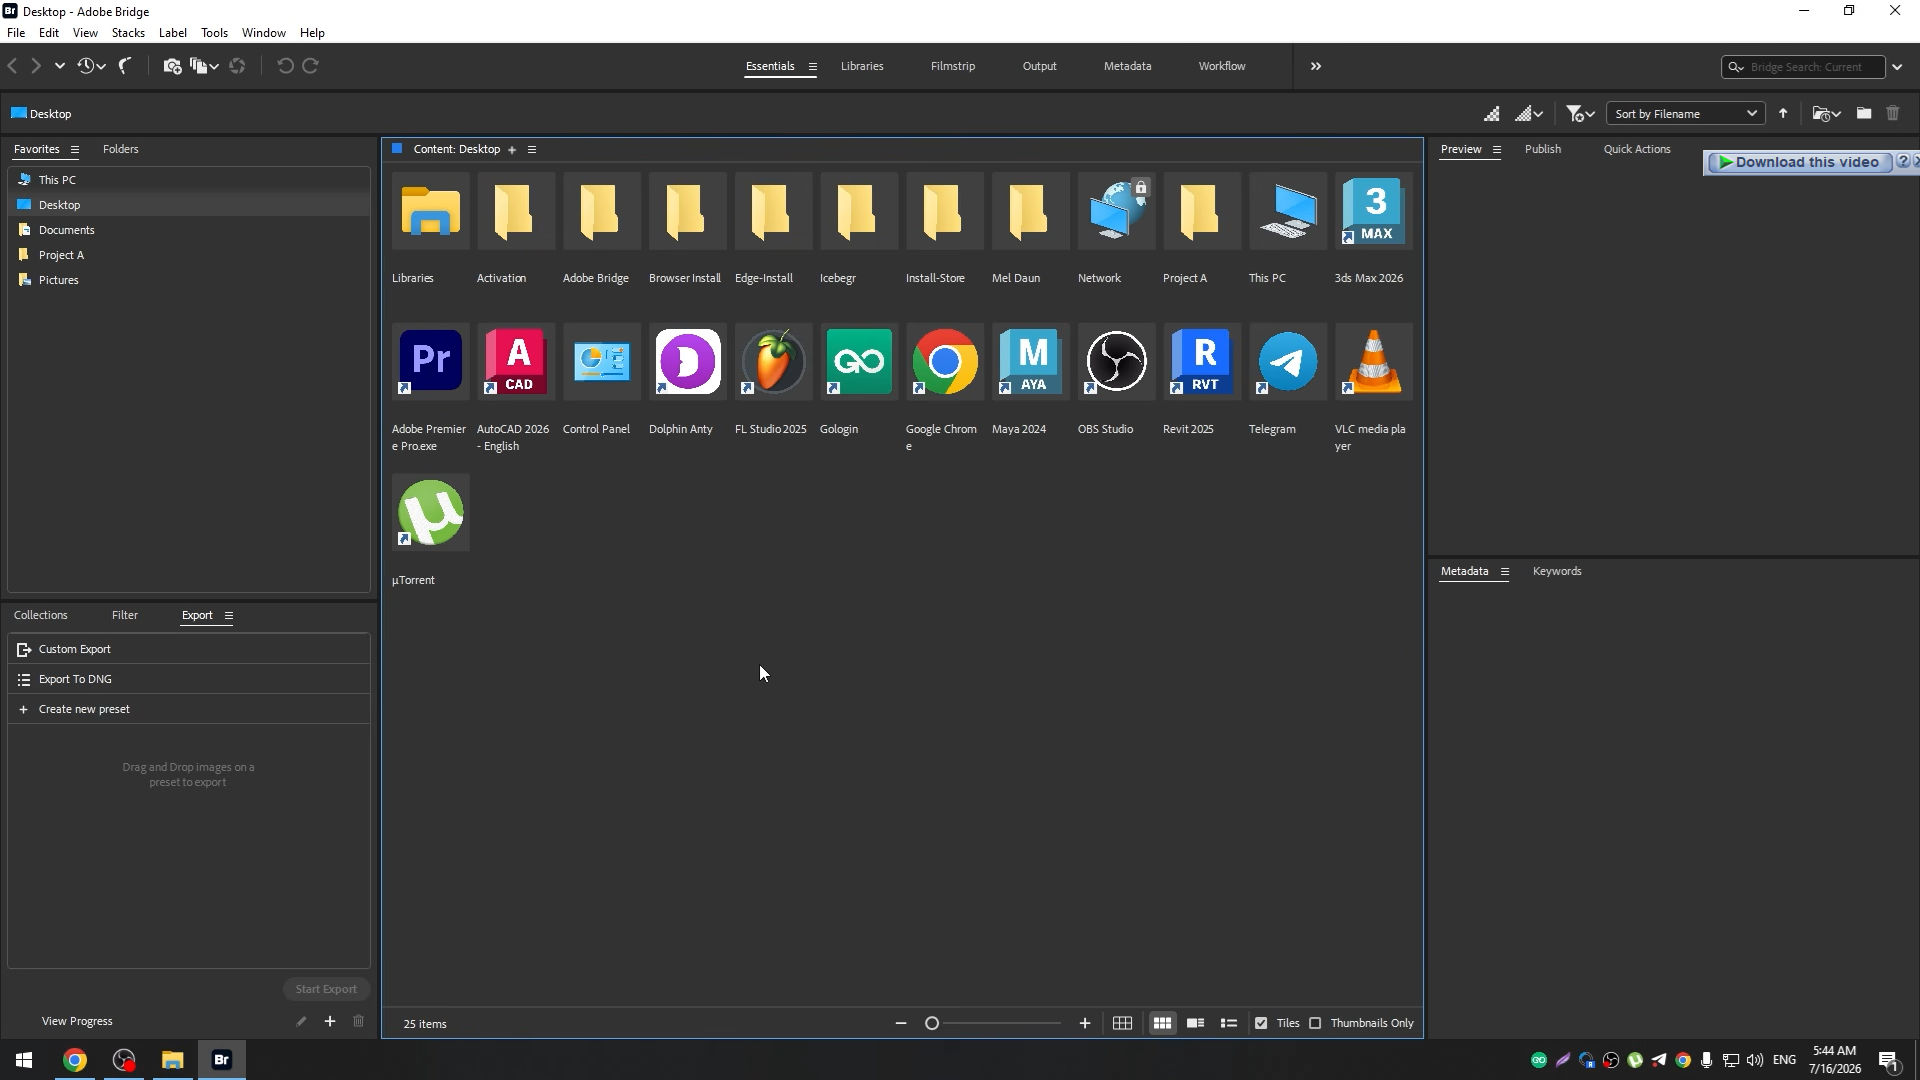Select Project A in Favorites
1920x1080 pixels.
point(188,255)
